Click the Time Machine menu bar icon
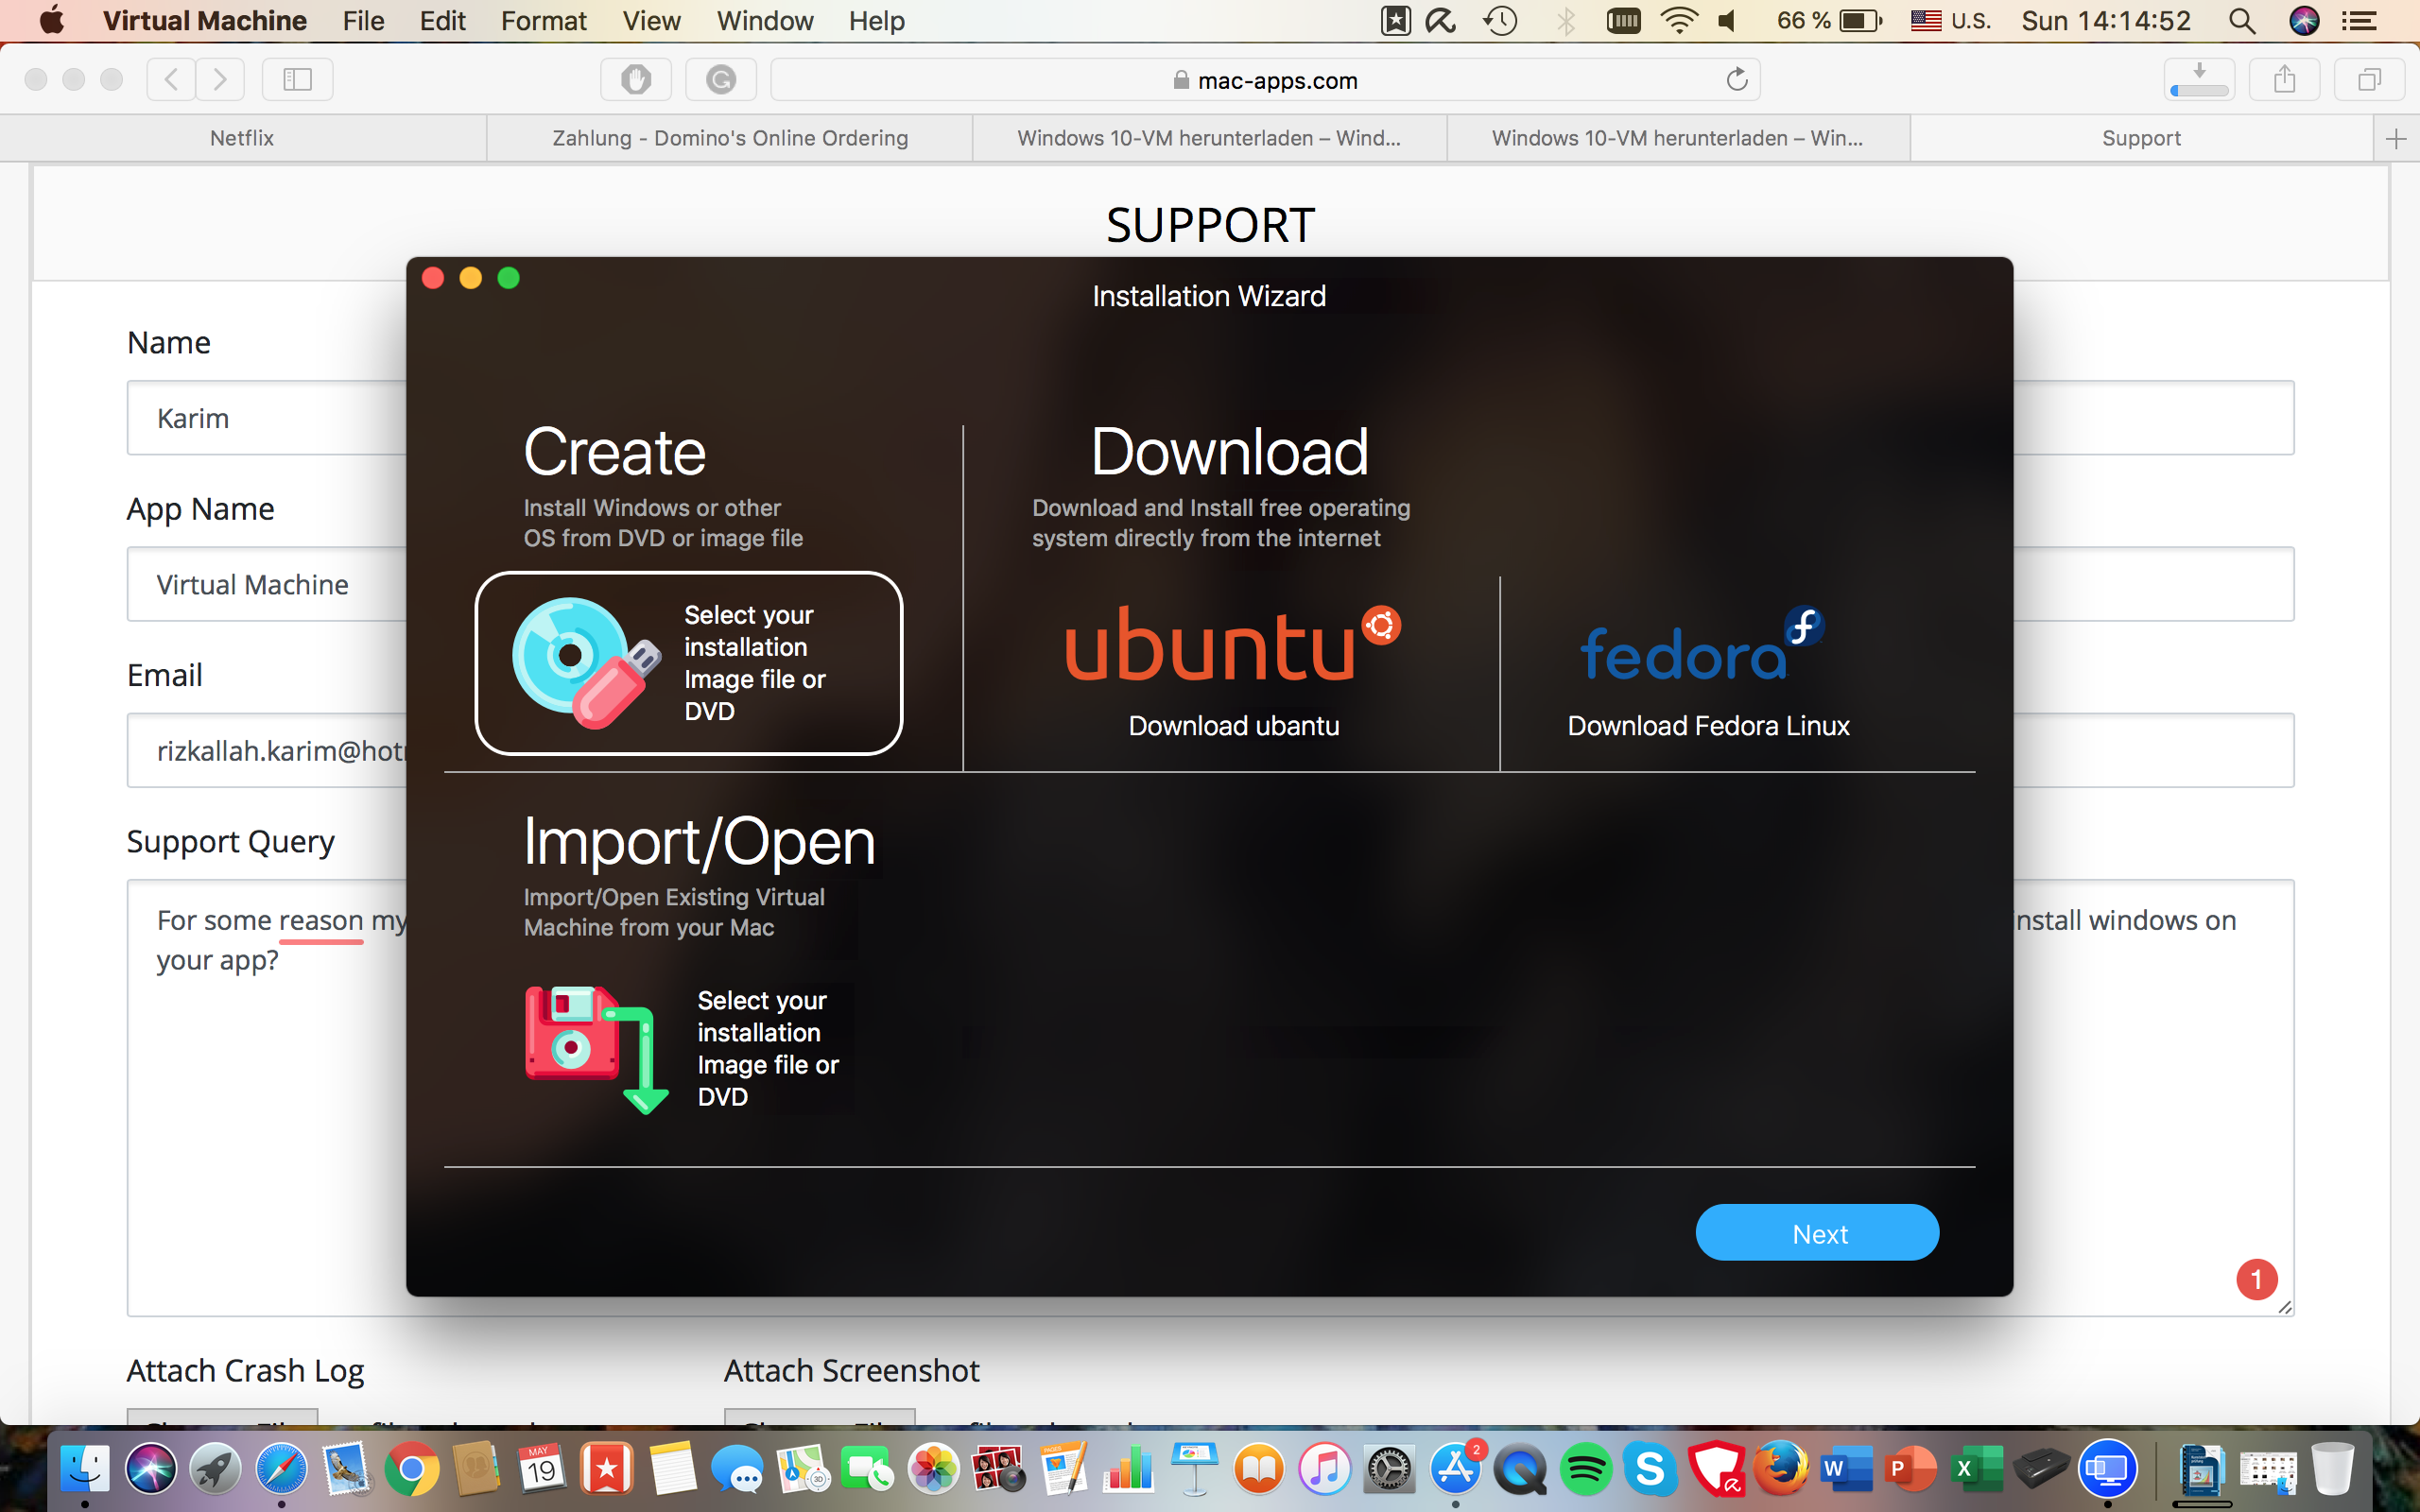Image resolution: width=2420 pixels, height=1512 pixels. click(1500, 21)
